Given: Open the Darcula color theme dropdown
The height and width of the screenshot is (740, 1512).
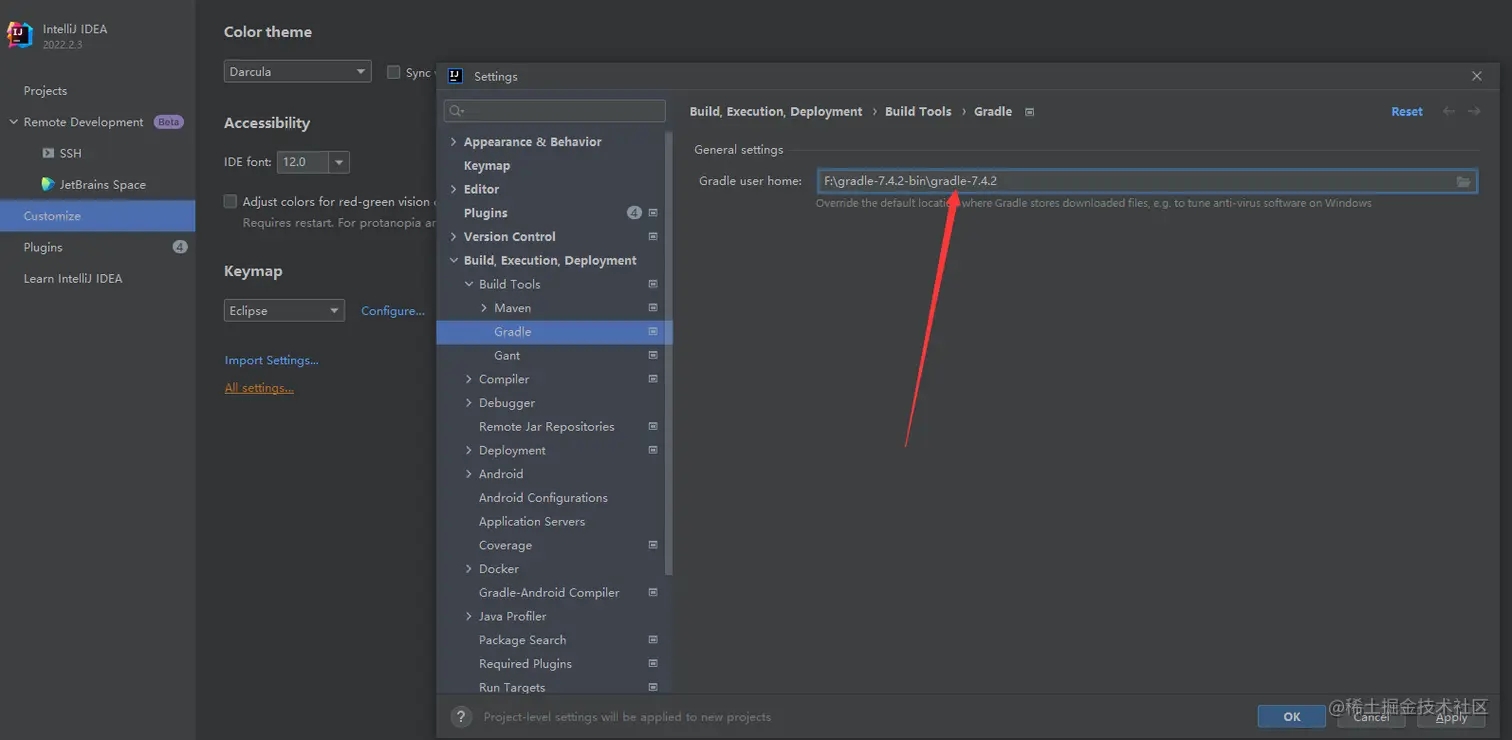Looking at the screenshot, I should point(298,71).
